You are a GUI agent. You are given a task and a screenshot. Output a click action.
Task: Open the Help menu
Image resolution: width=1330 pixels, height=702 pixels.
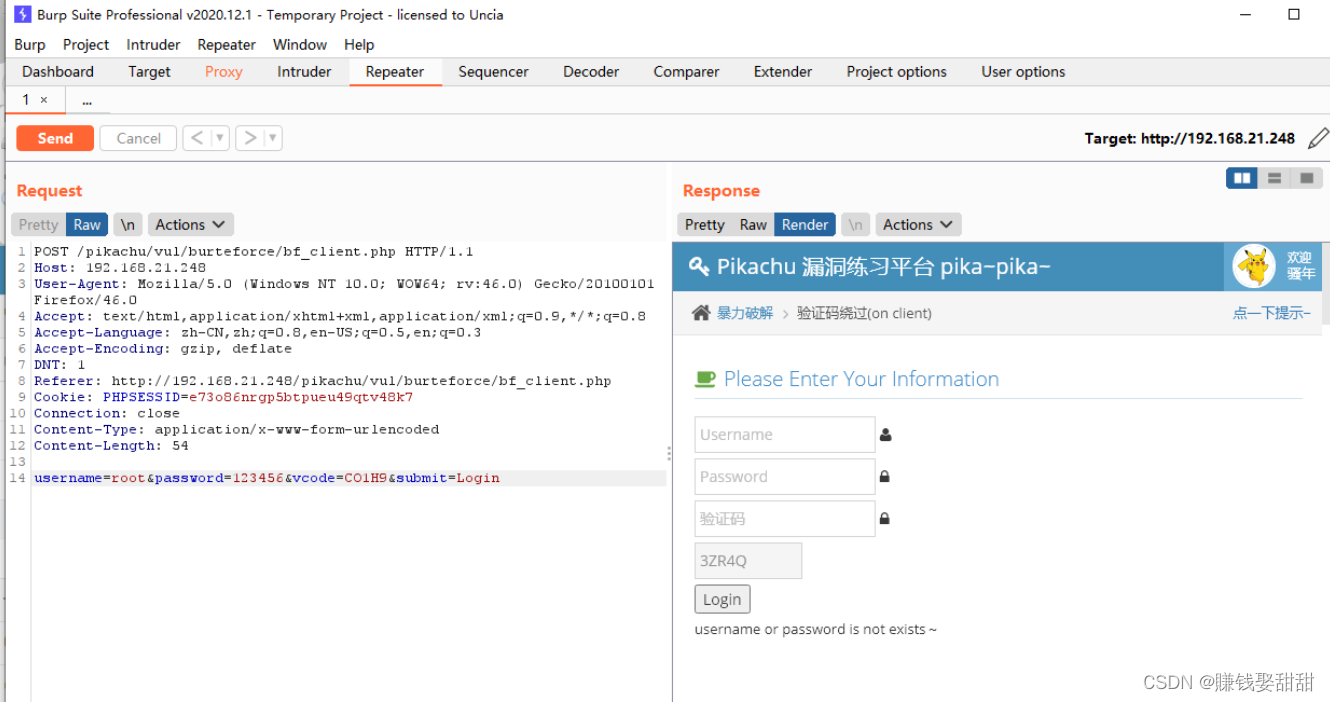click(x=359, y=44)
